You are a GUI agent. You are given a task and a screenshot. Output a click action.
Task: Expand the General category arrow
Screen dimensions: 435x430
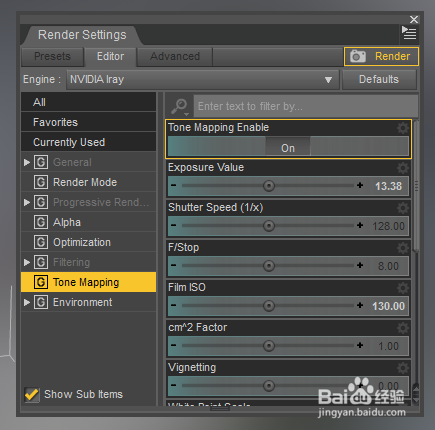coord(27,162)
